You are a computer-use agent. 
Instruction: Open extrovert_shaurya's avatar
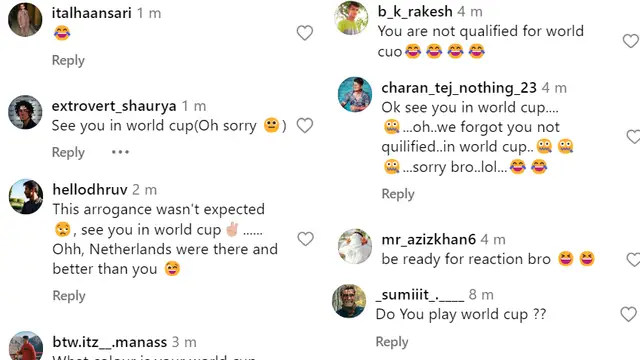[x=25, y=112]
